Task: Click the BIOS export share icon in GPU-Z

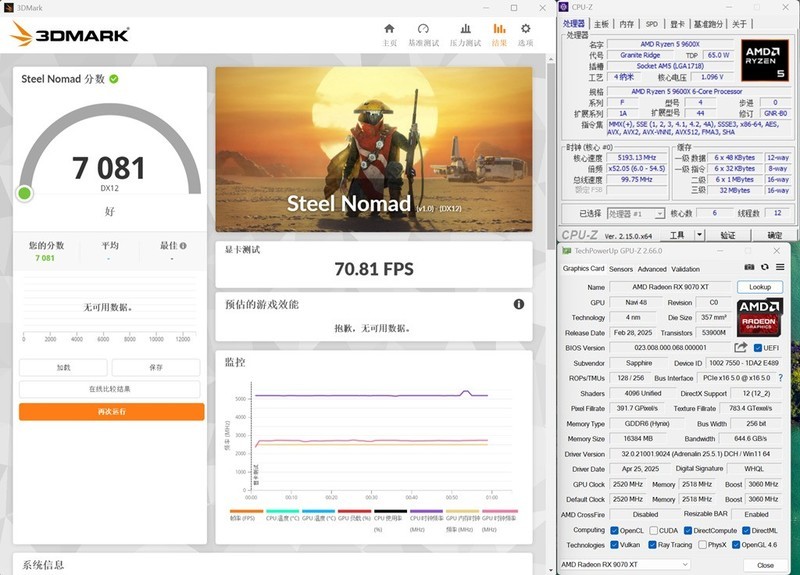Action: (740, 347)
